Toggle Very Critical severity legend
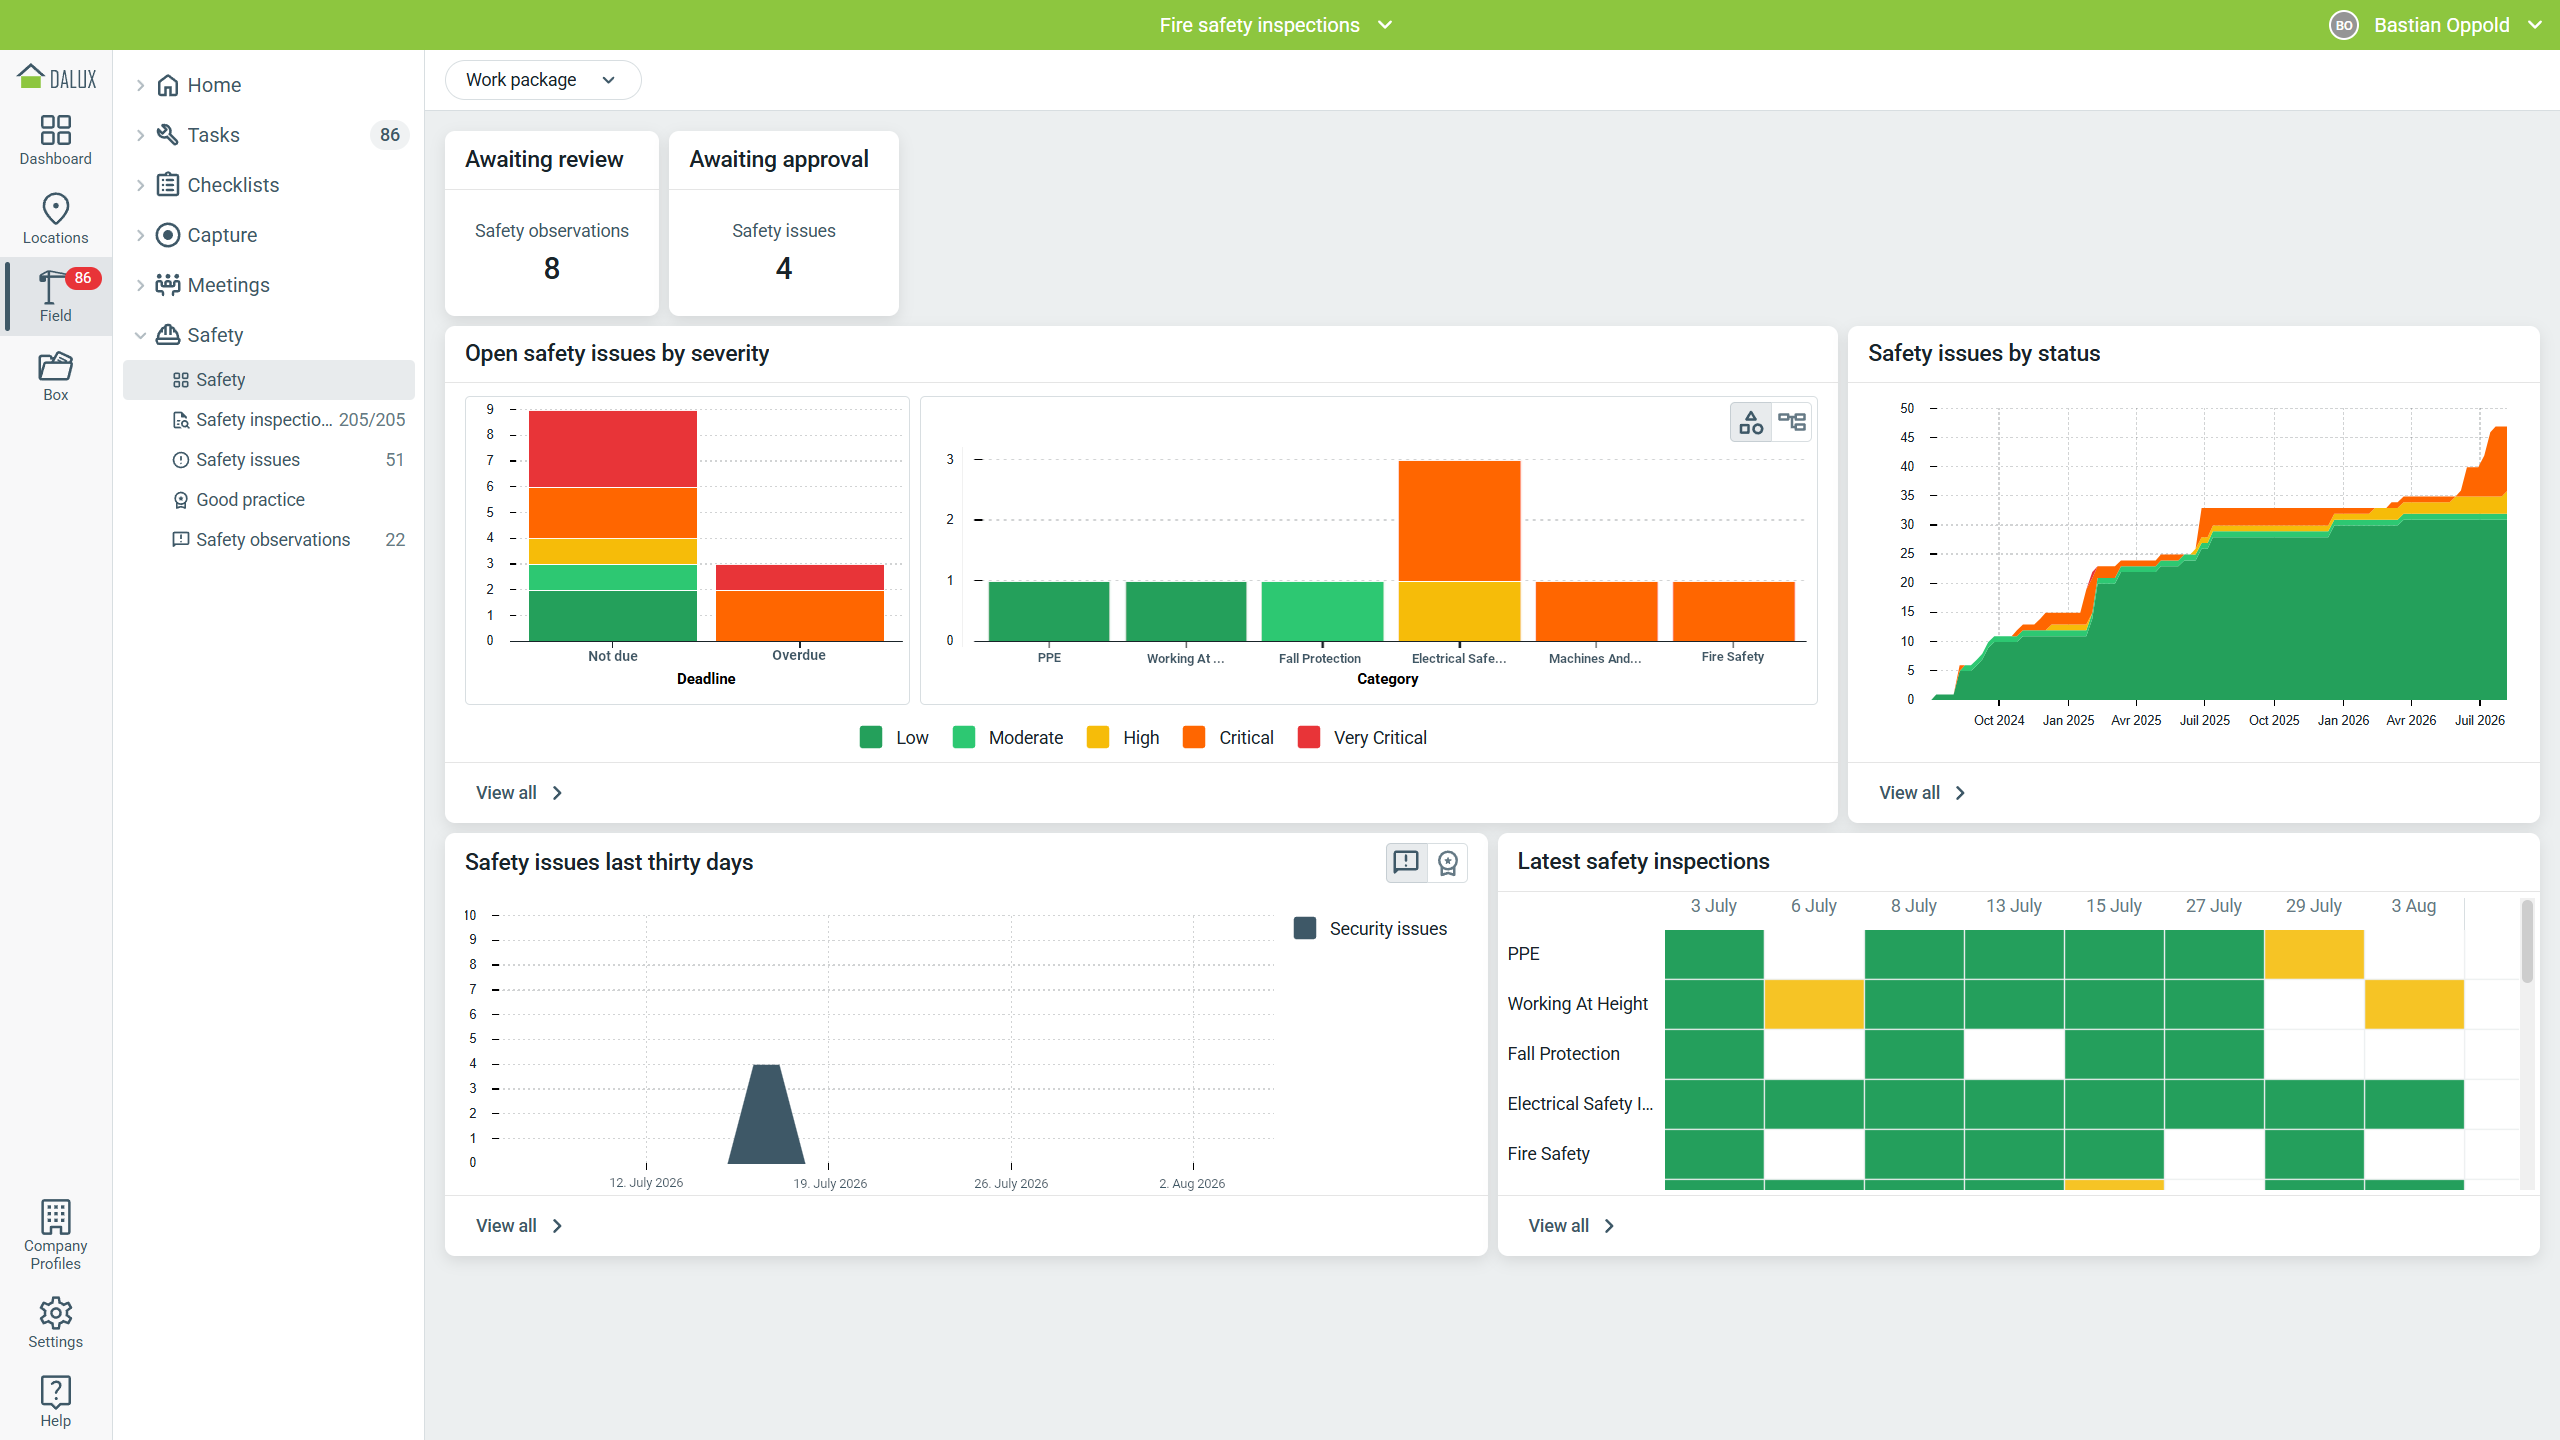Image resolution: width=2560 pixels, height=1440 pixels. pyautogui.click(x=1362, y=738)
